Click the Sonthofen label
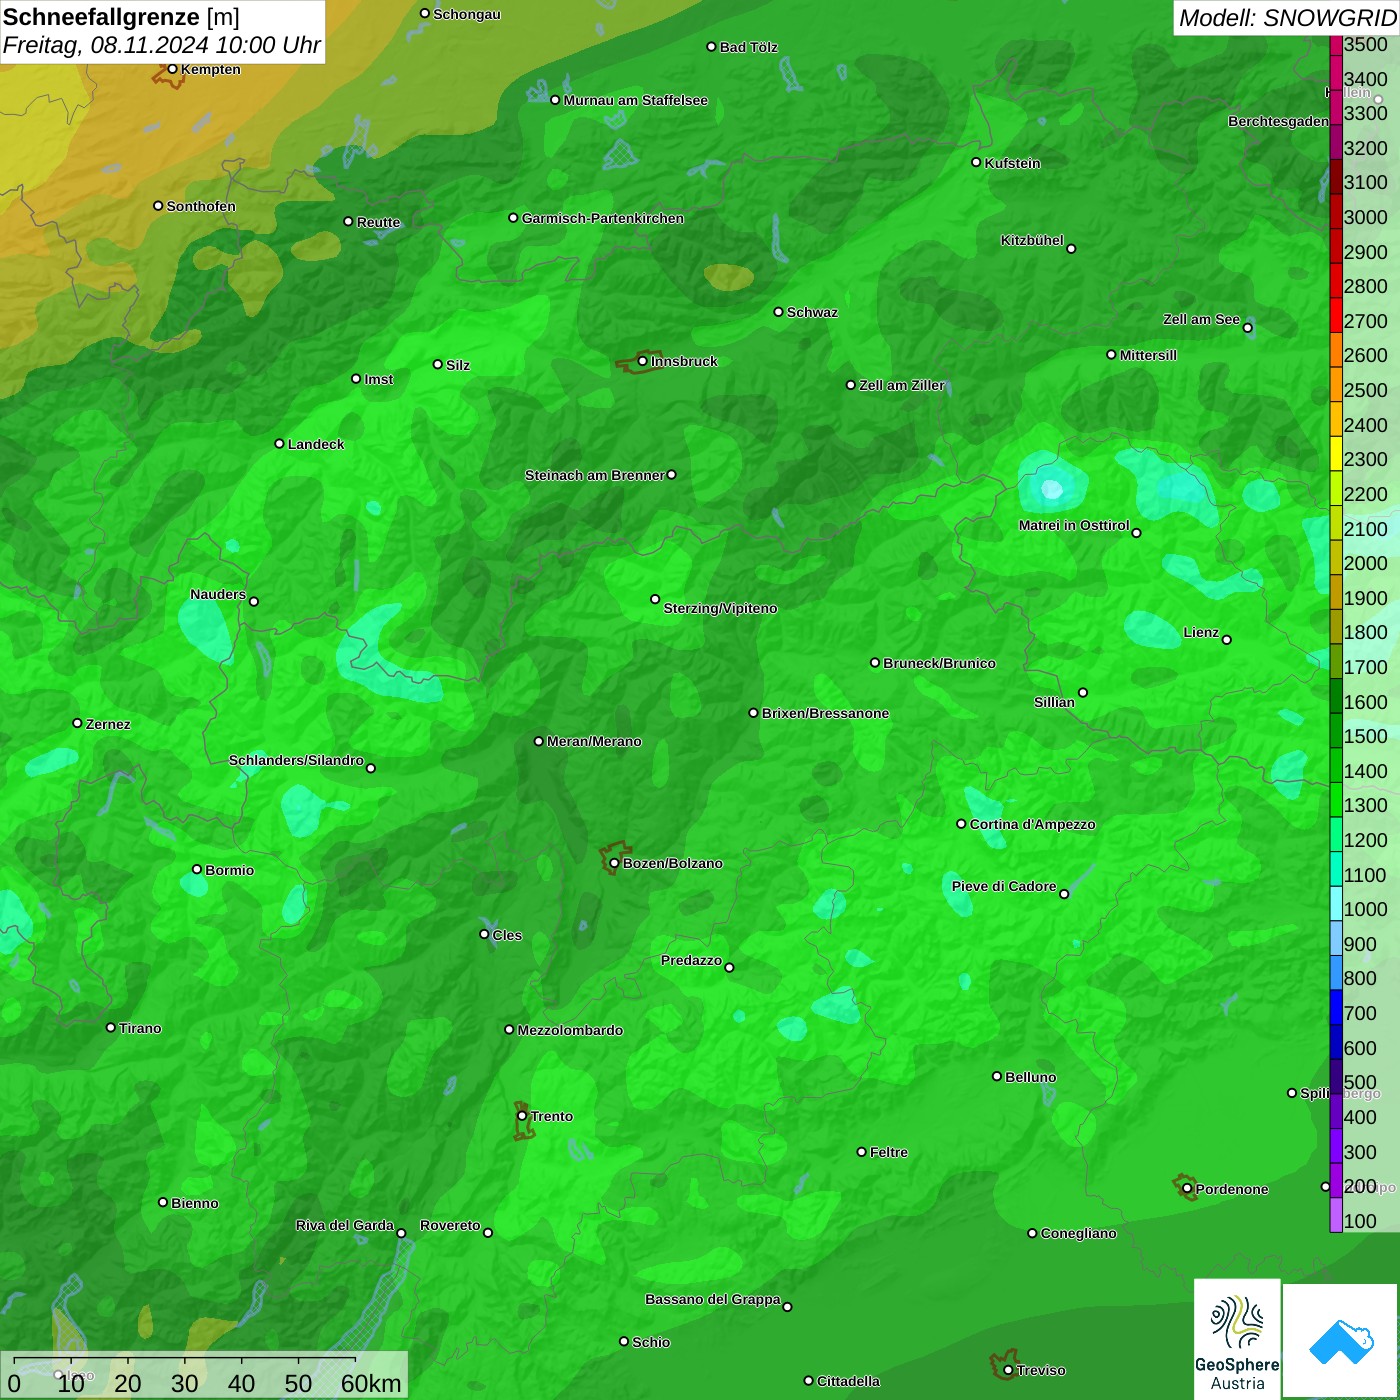Screen dimensions: 1400x1400 click(201, 206)
